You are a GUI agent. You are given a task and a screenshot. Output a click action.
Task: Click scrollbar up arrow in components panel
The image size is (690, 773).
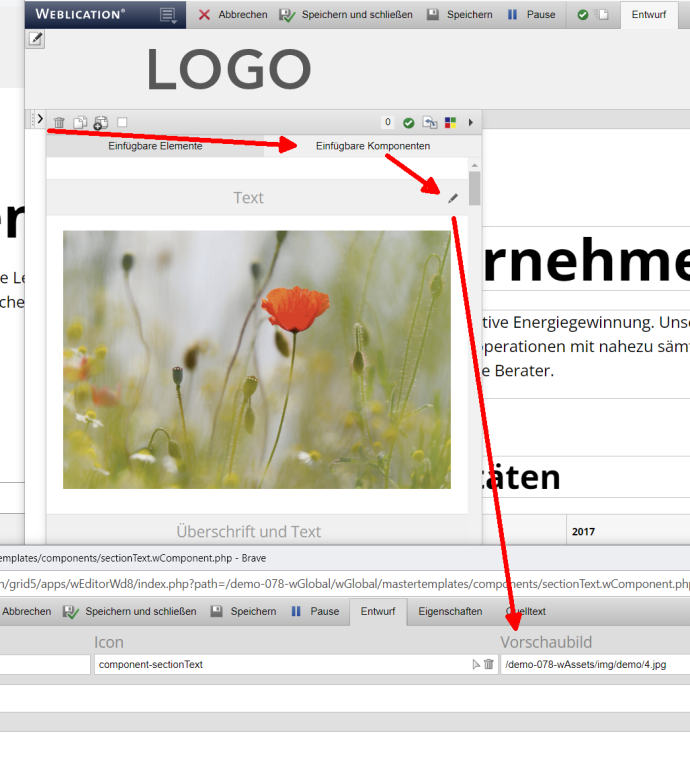(475, 165)
